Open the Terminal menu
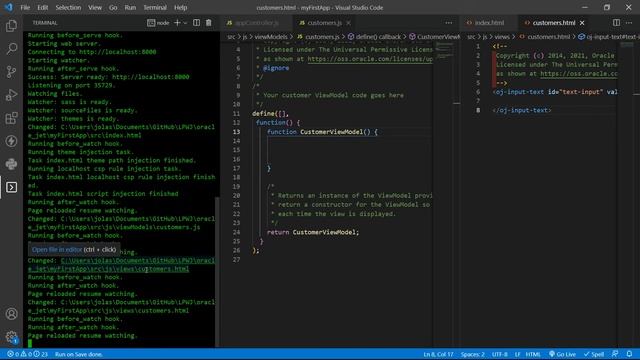 (x=155, y=7)
